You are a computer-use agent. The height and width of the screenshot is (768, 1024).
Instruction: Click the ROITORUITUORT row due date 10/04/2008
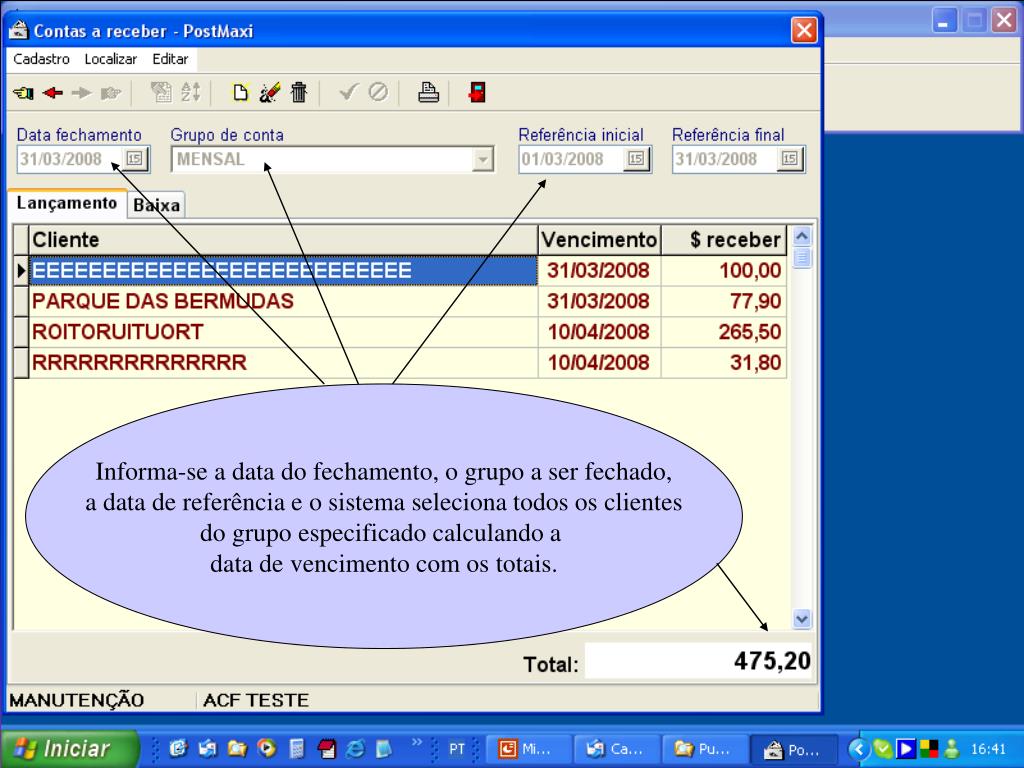click(x=599, y=332)
